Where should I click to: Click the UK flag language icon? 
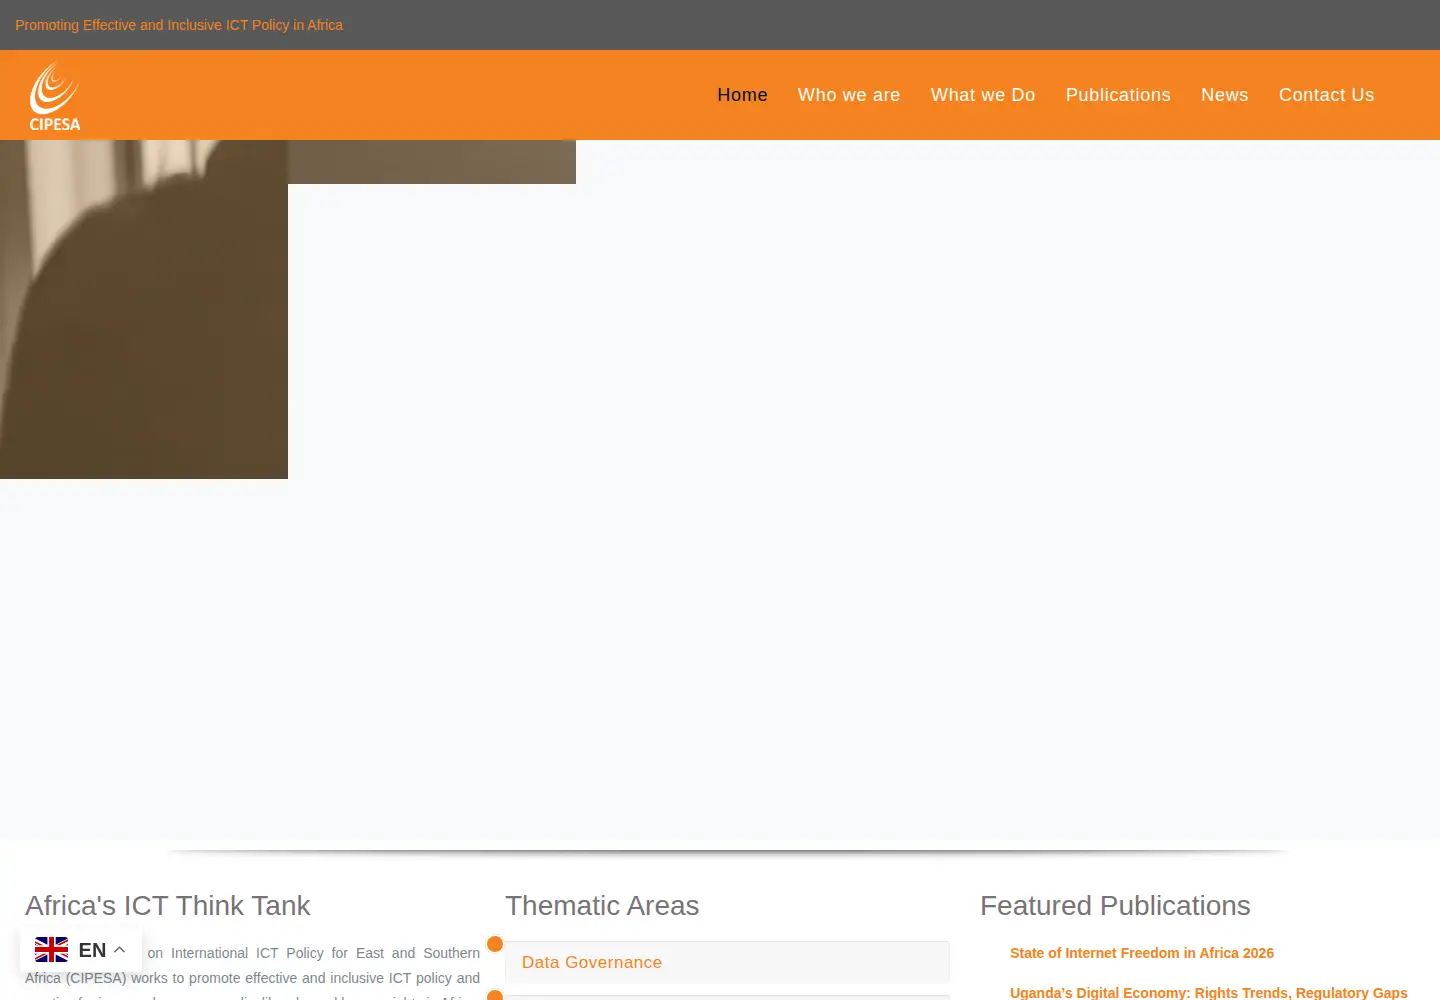point(52,950)
